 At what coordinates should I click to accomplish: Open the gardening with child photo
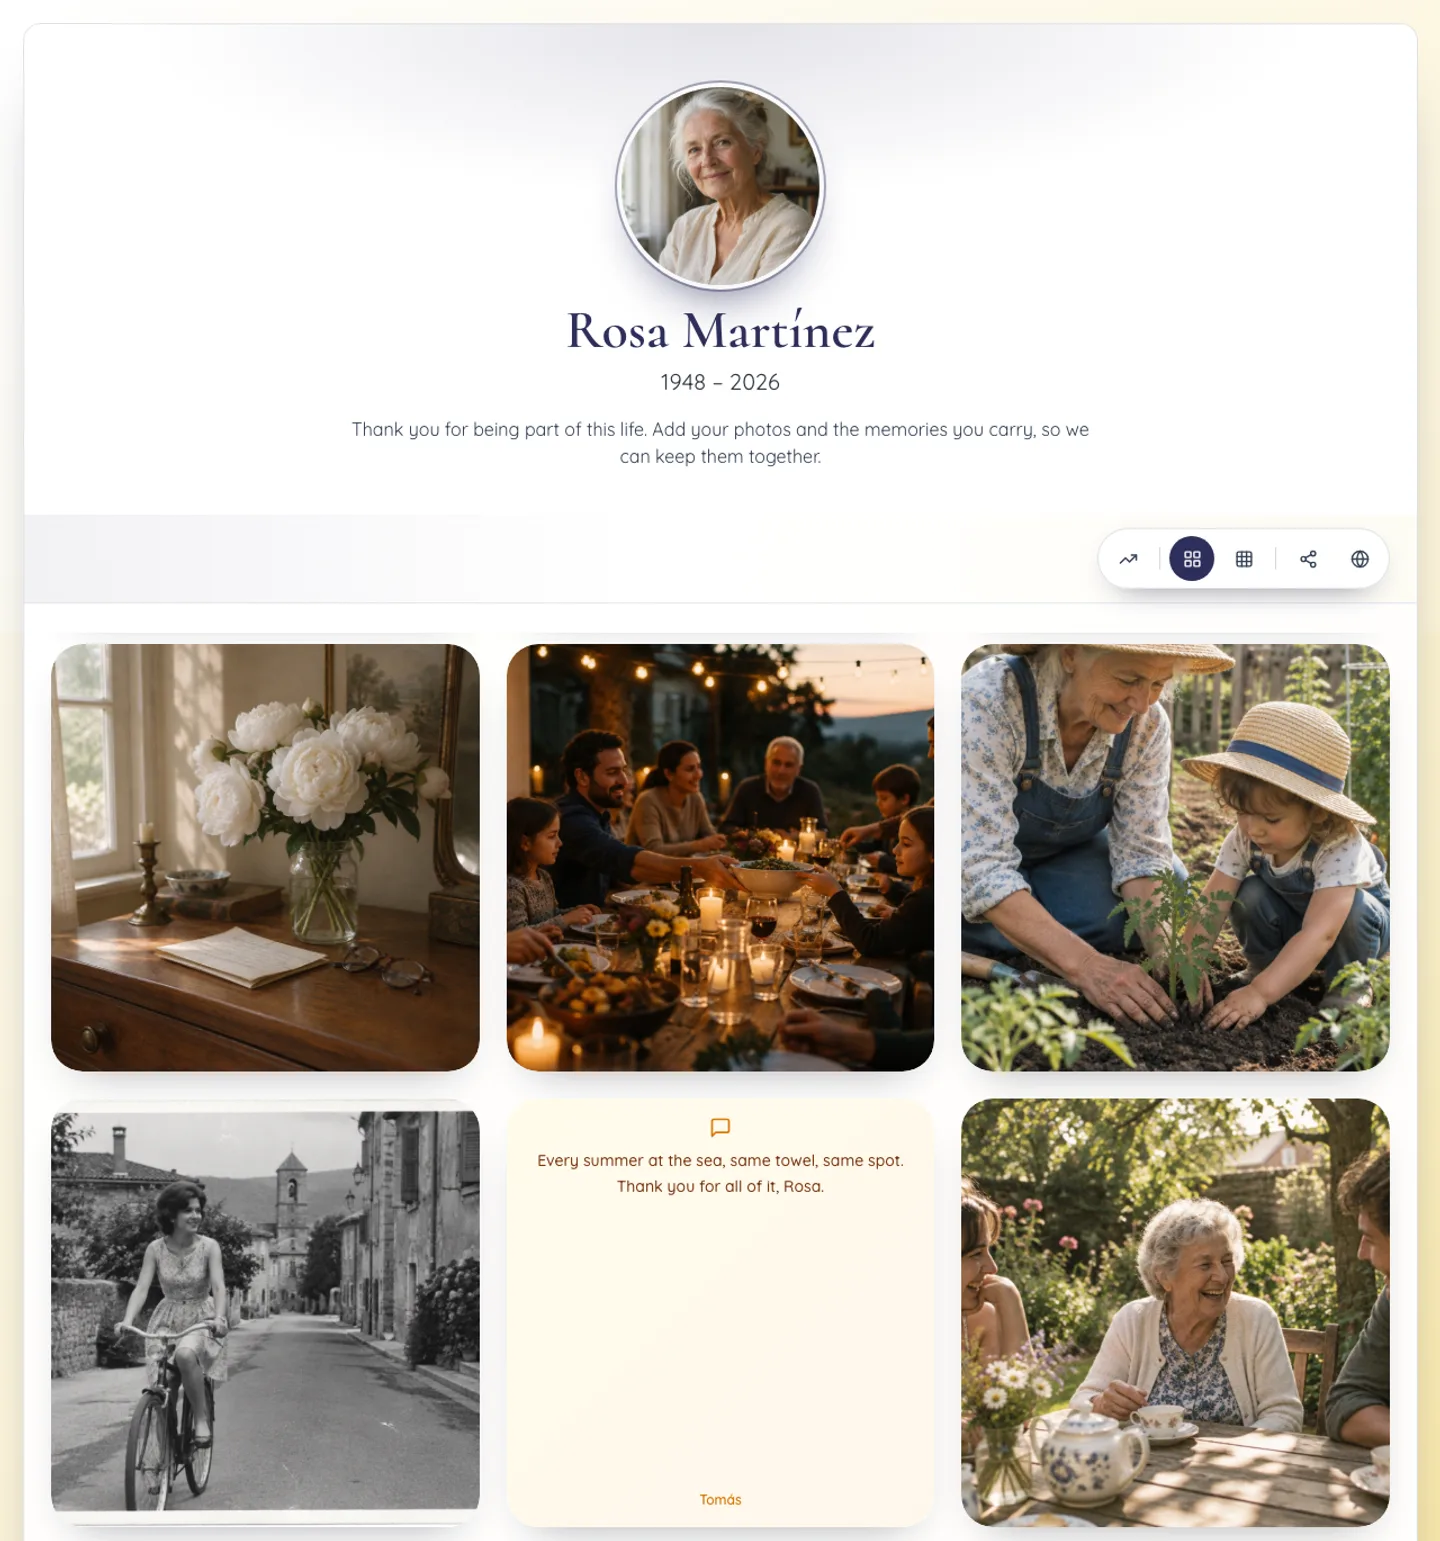[1175, 857]
